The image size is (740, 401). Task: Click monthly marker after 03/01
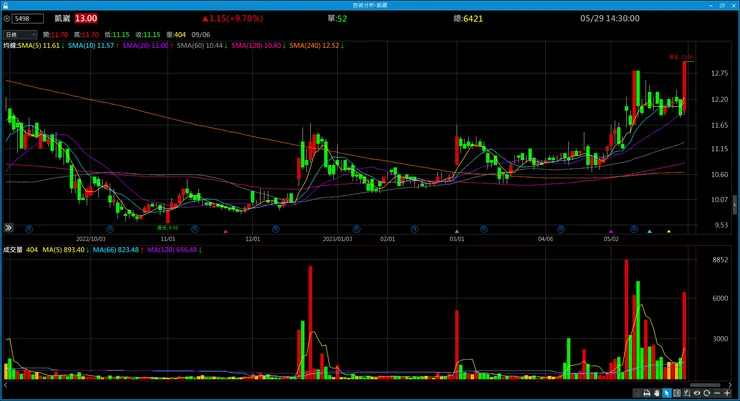tap(484, 229)
